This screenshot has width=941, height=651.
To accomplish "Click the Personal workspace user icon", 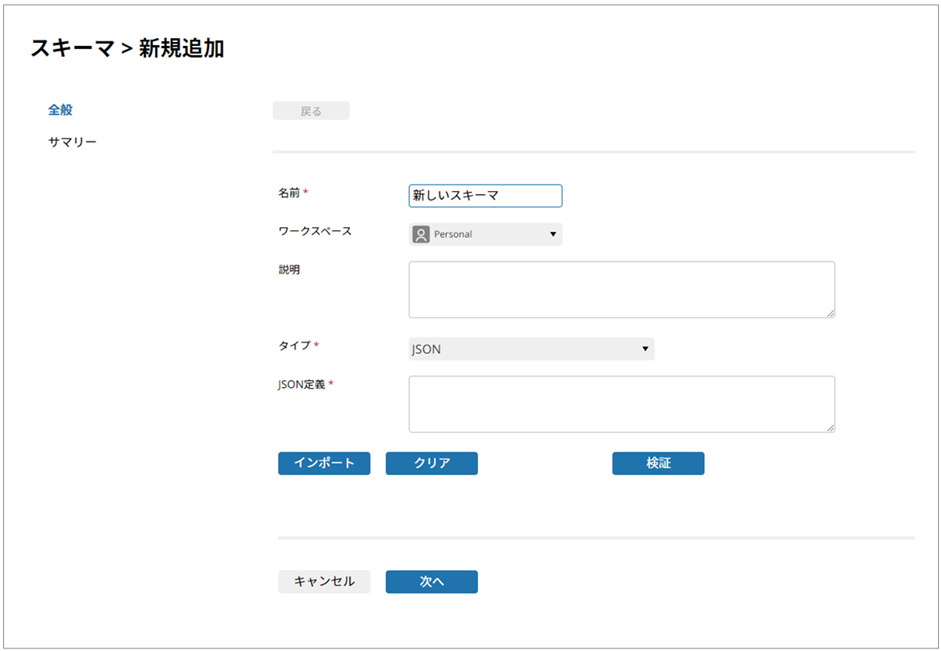I will 421,234.
